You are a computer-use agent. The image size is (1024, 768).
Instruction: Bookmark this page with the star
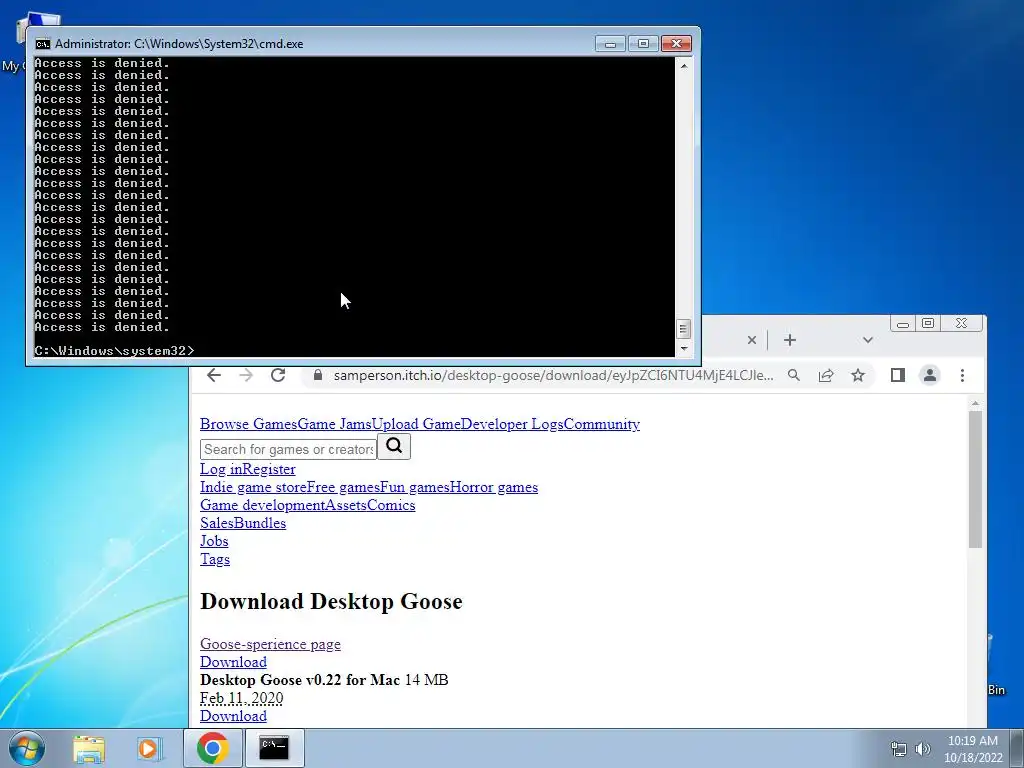(x=857, y=375)
